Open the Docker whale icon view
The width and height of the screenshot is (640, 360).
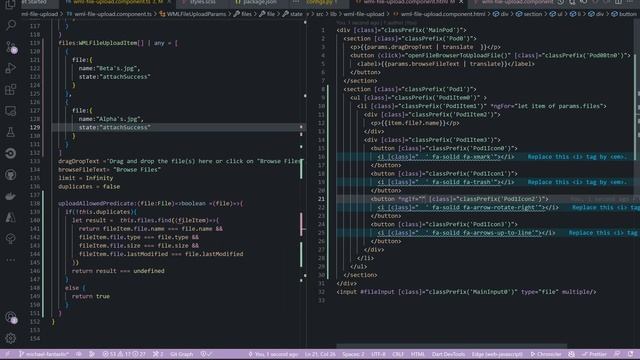(11, 196)
